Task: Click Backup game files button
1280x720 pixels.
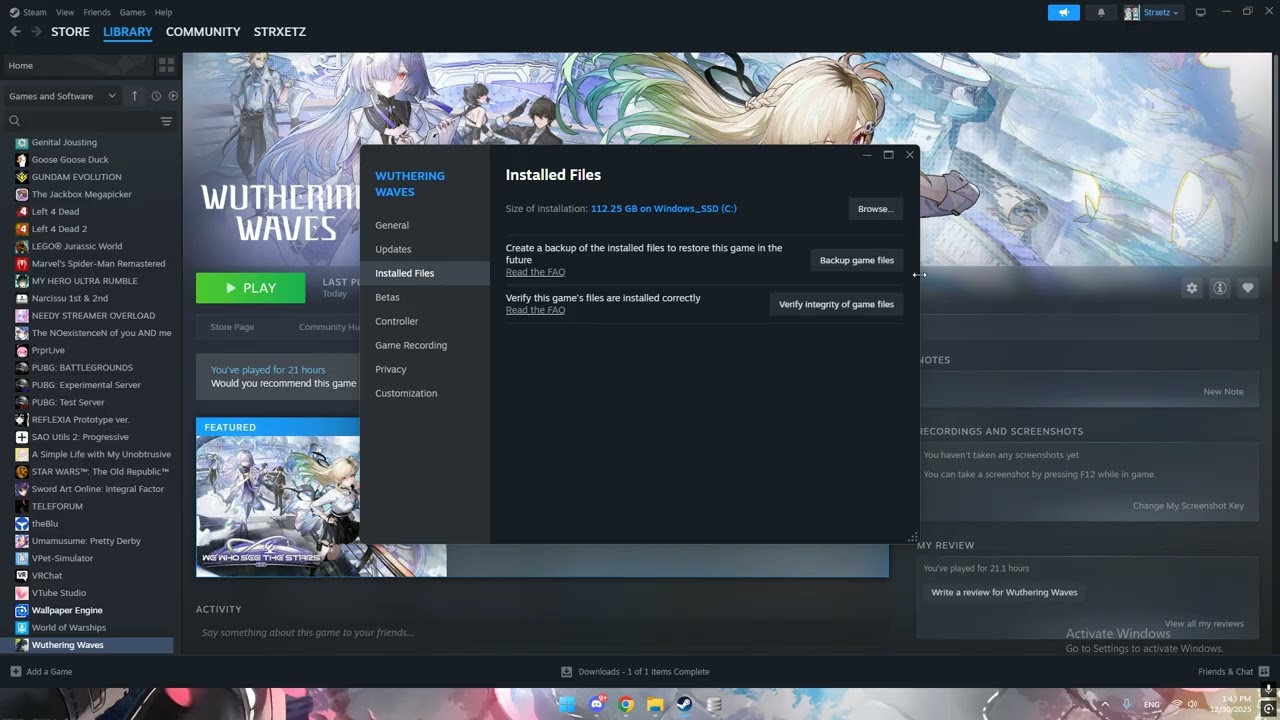Action: coord(857,260)
